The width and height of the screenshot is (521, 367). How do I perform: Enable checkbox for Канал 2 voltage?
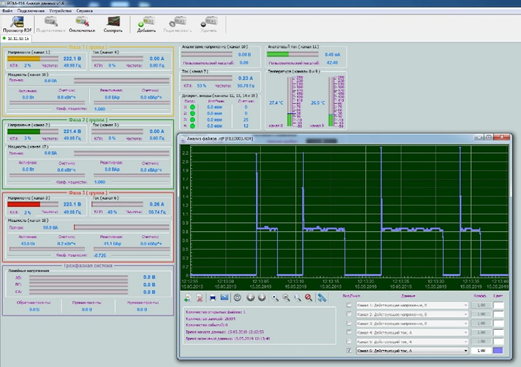click(349, 314)
